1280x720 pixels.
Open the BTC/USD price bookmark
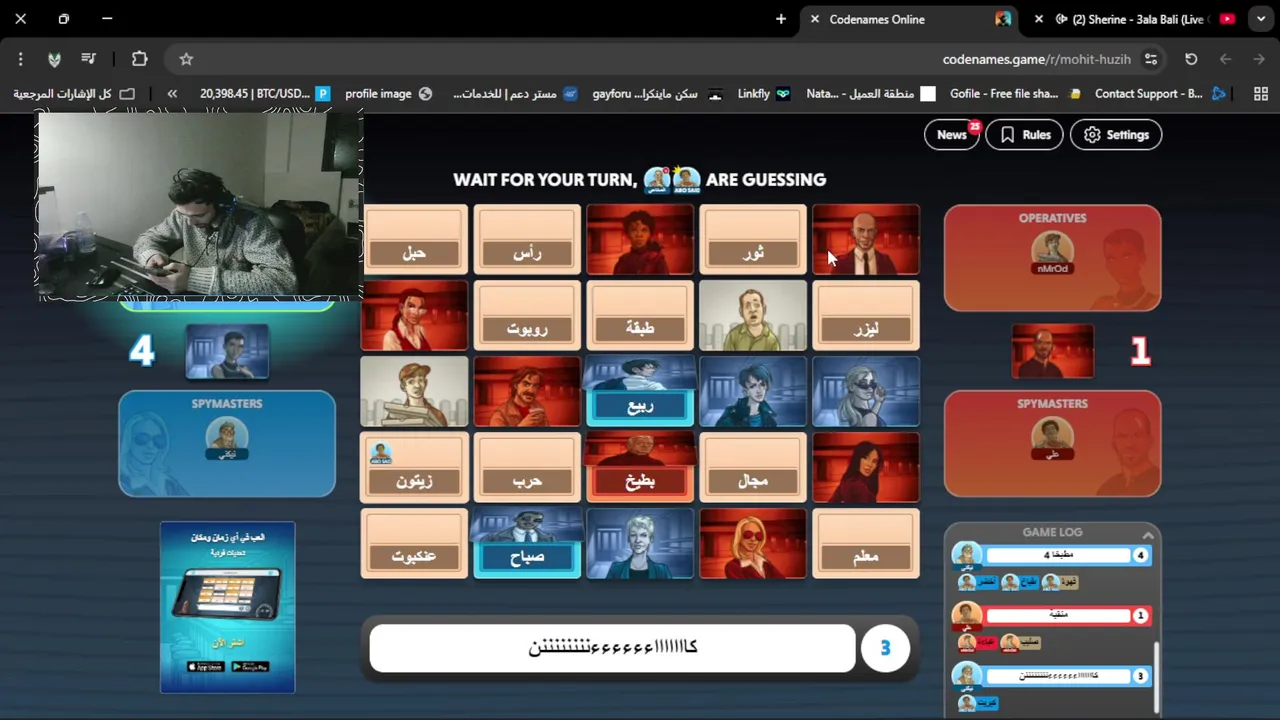coord(265,94)
